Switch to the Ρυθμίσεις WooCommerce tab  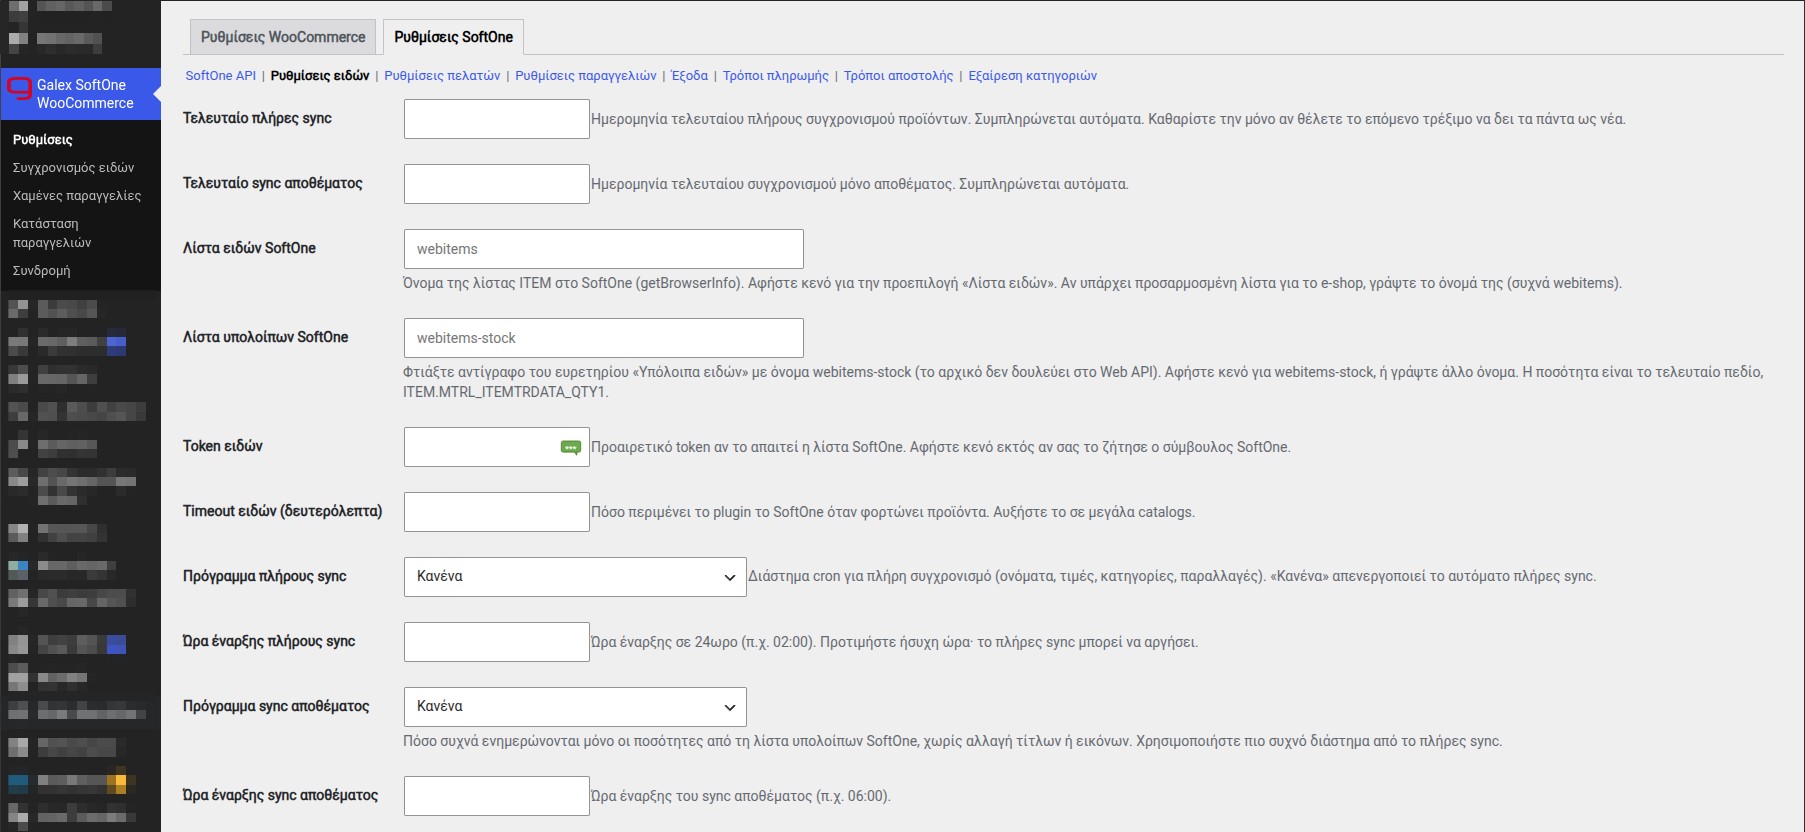pyautogui.click(x=283, y=37)
